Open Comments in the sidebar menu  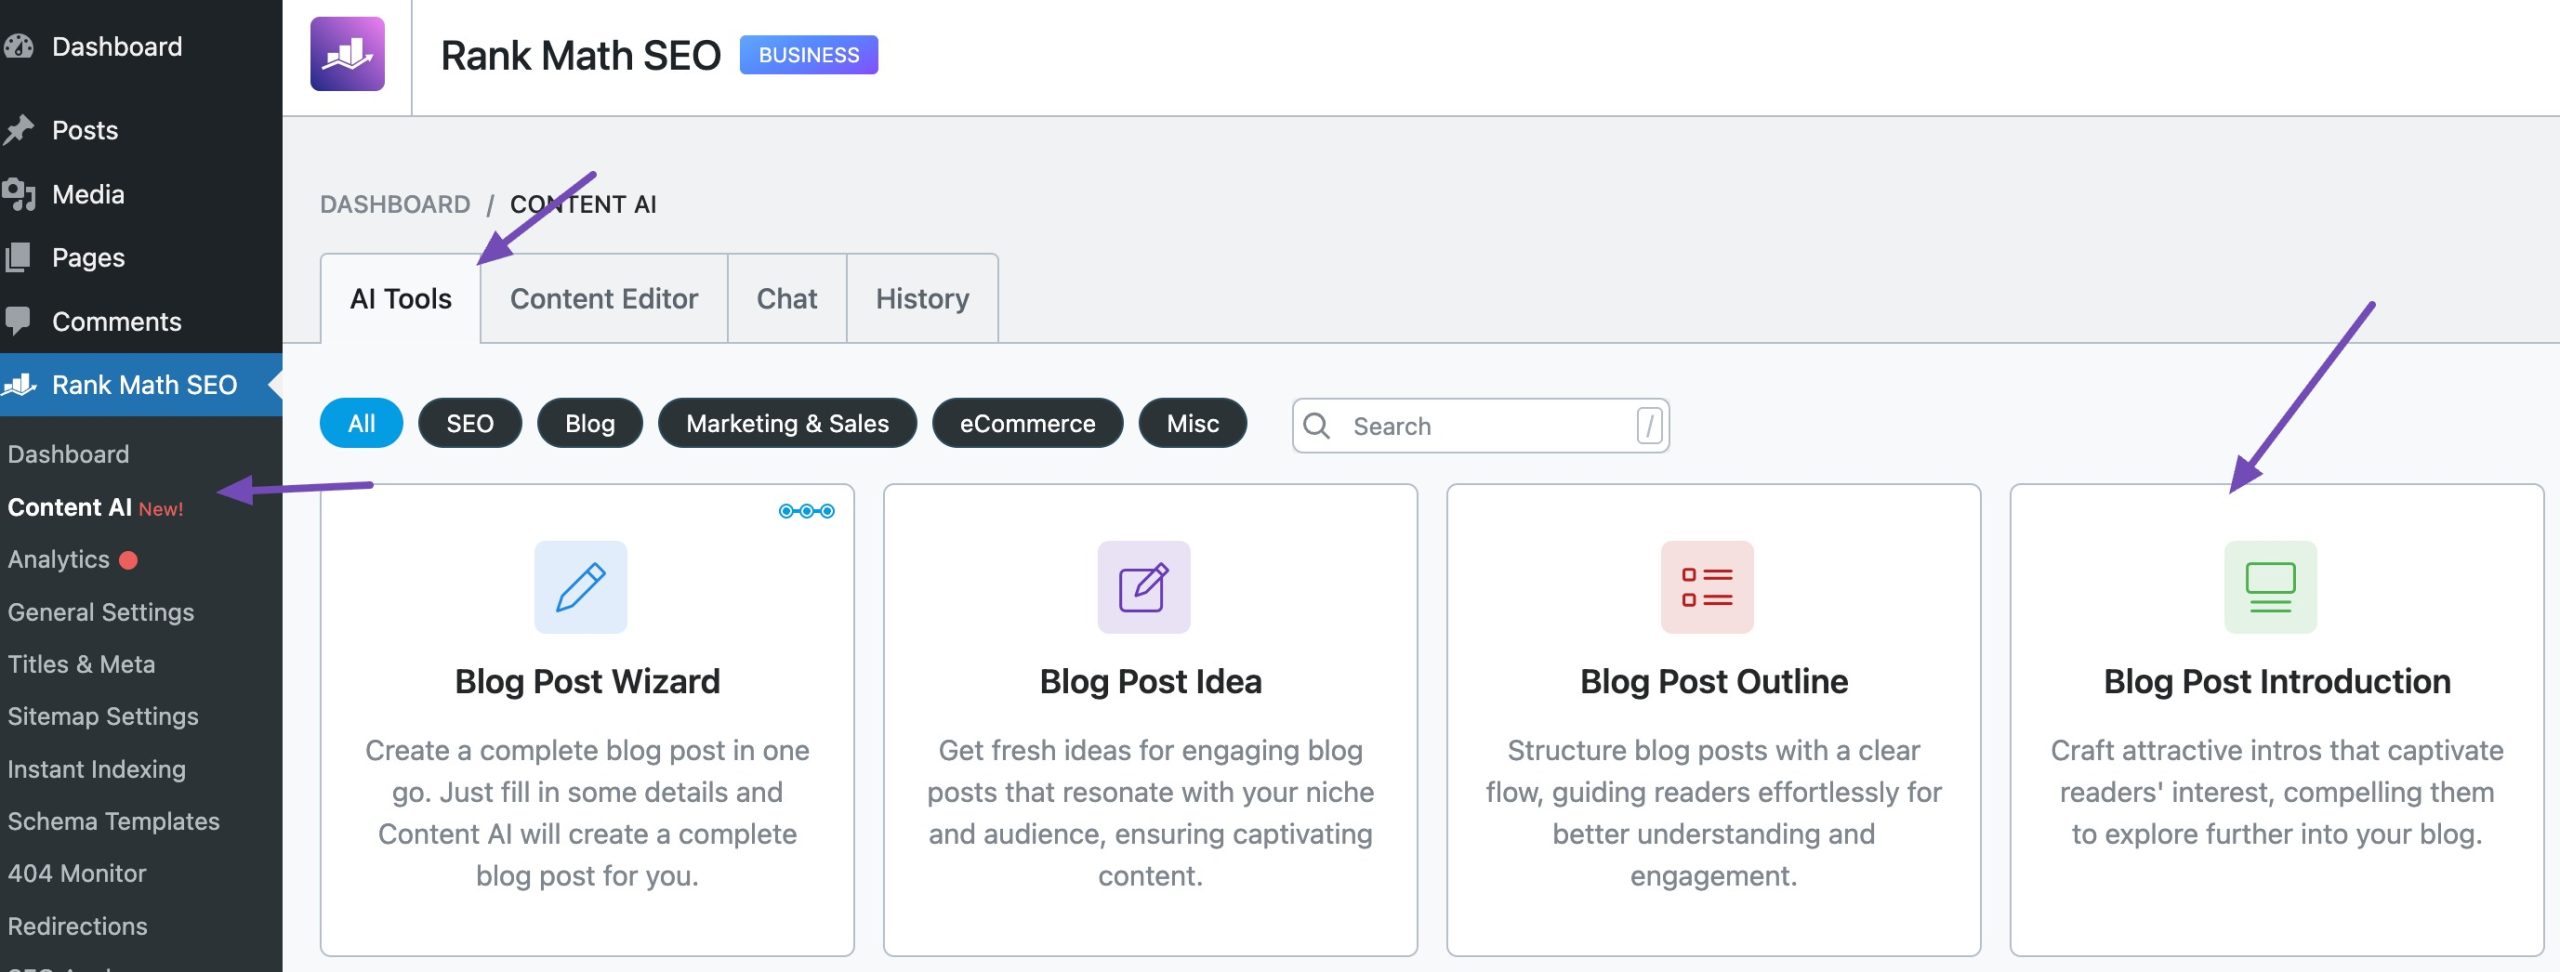pos(117,321)
